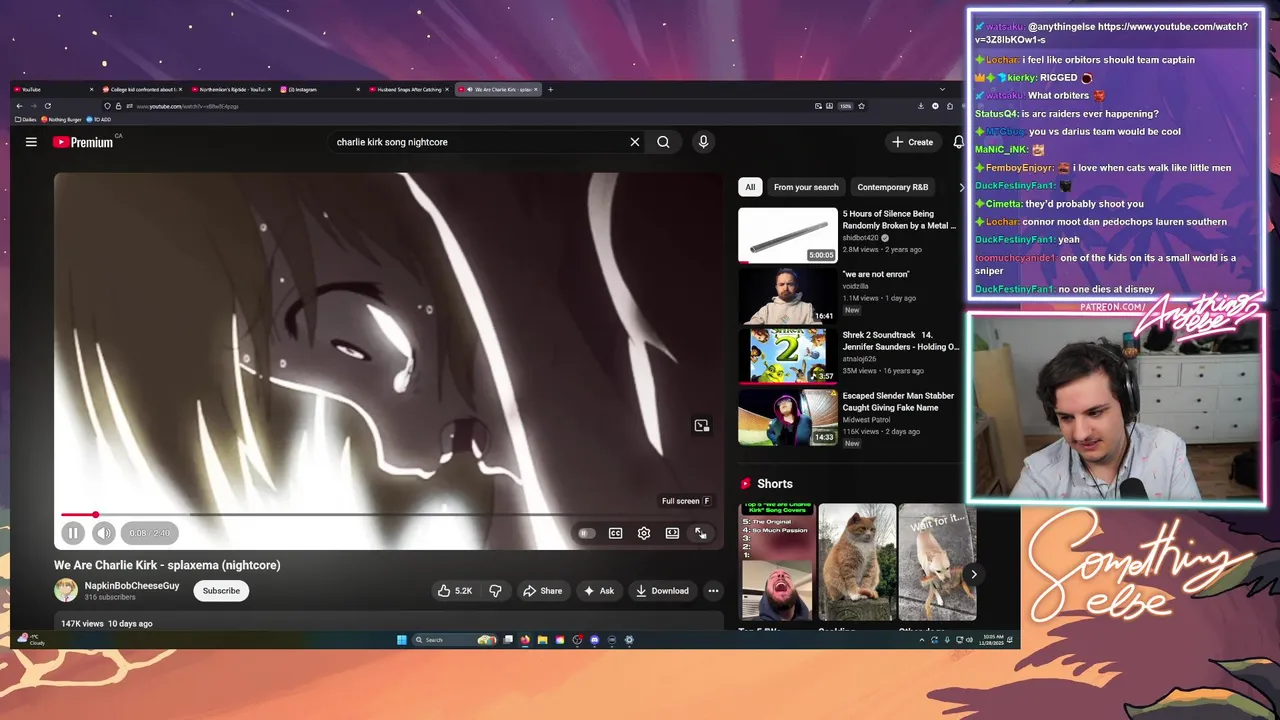Click the Ask button
Viewport: 1280px width, 720px height.
599,591
